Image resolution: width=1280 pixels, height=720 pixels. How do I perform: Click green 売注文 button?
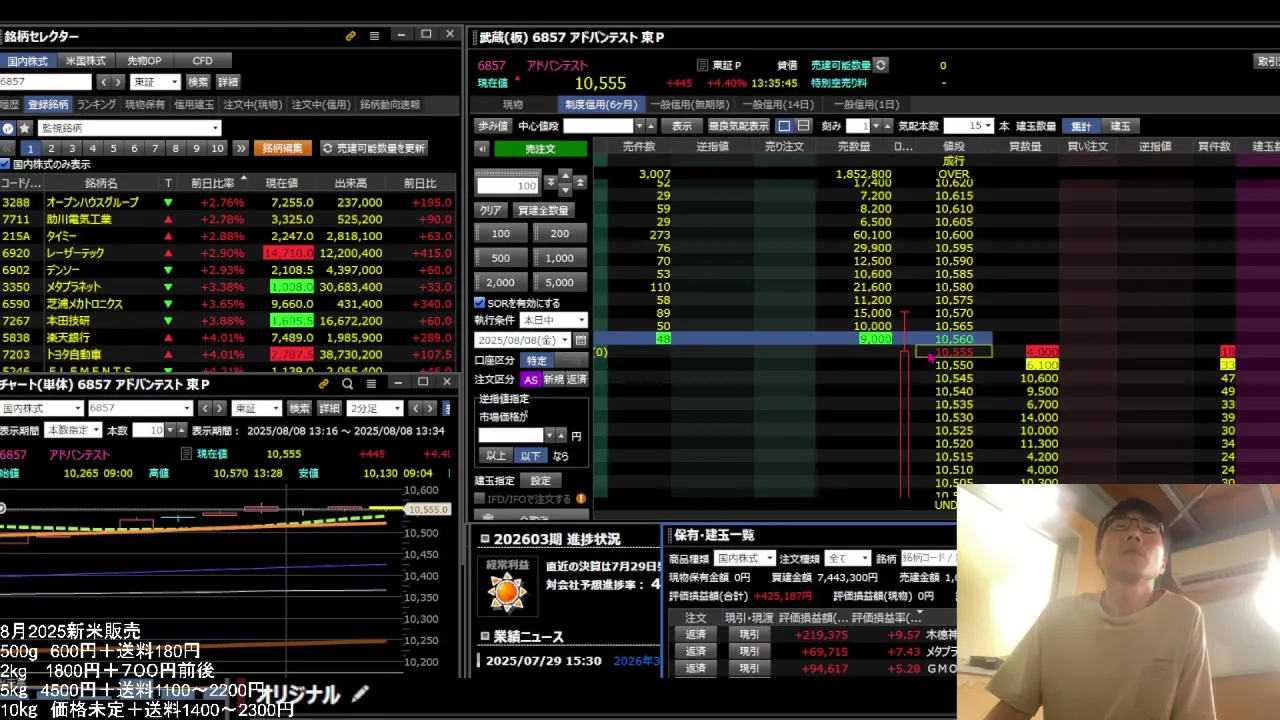coord(541,149)
